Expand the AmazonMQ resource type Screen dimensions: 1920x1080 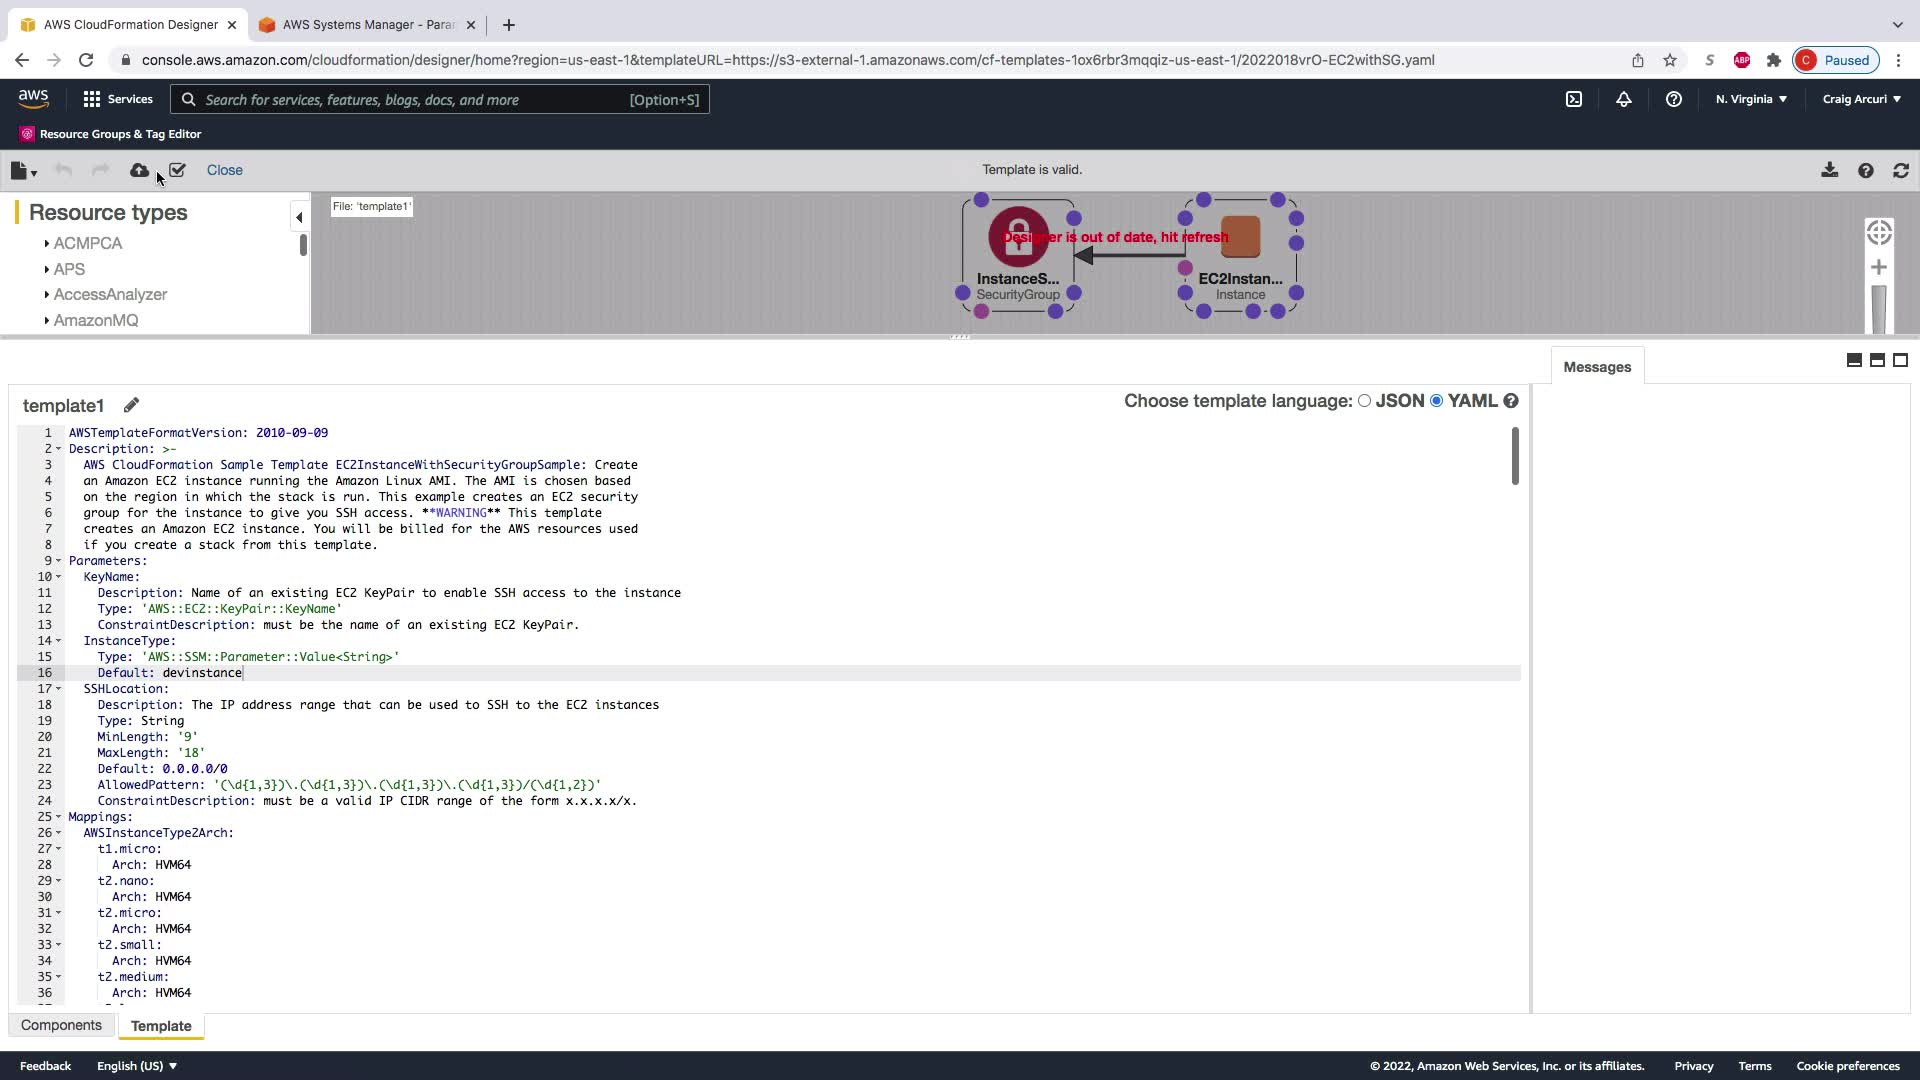[47, 320]
